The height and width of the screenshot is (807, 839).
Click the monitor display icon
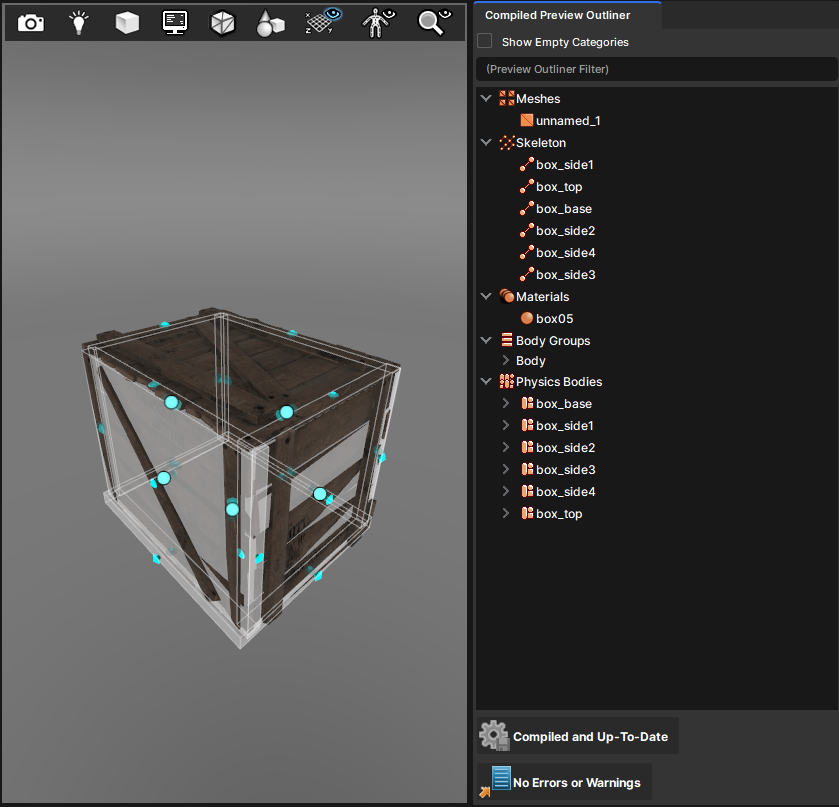pyautogui.click(x=175, y=22)
